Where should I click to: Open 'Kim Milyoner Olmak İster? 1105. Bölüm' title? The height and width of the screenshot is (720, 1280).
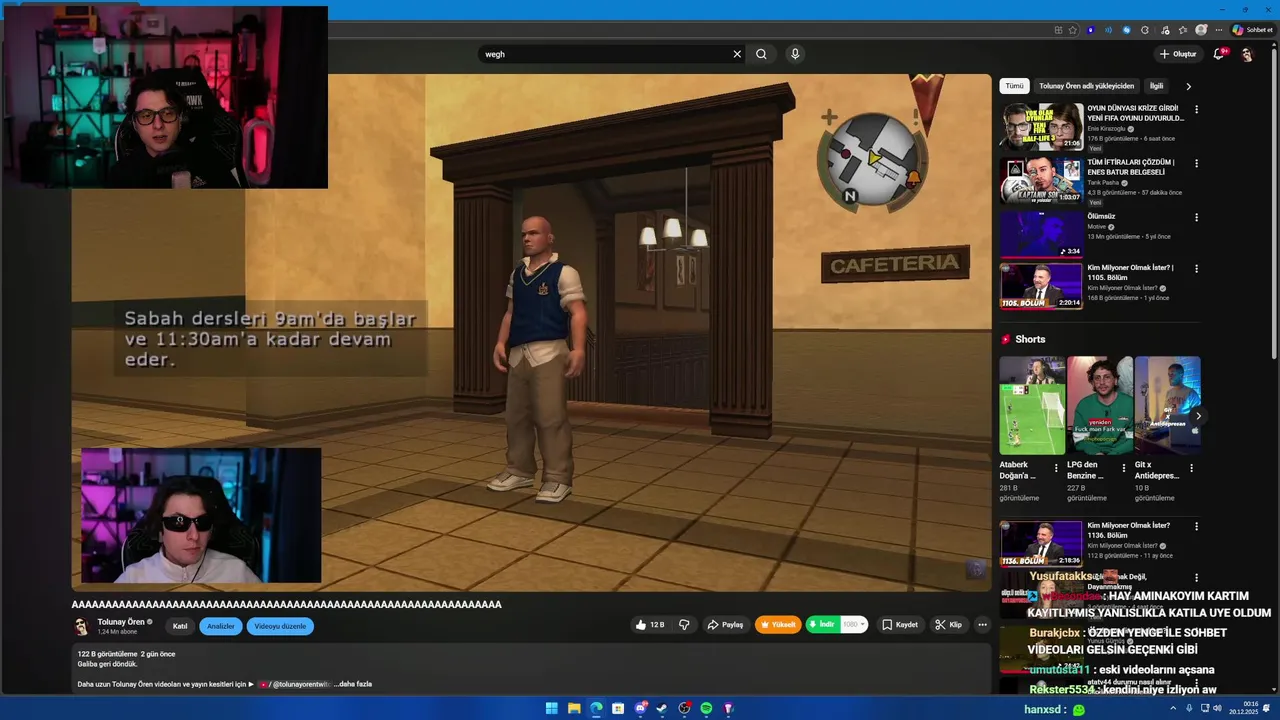1130,272
